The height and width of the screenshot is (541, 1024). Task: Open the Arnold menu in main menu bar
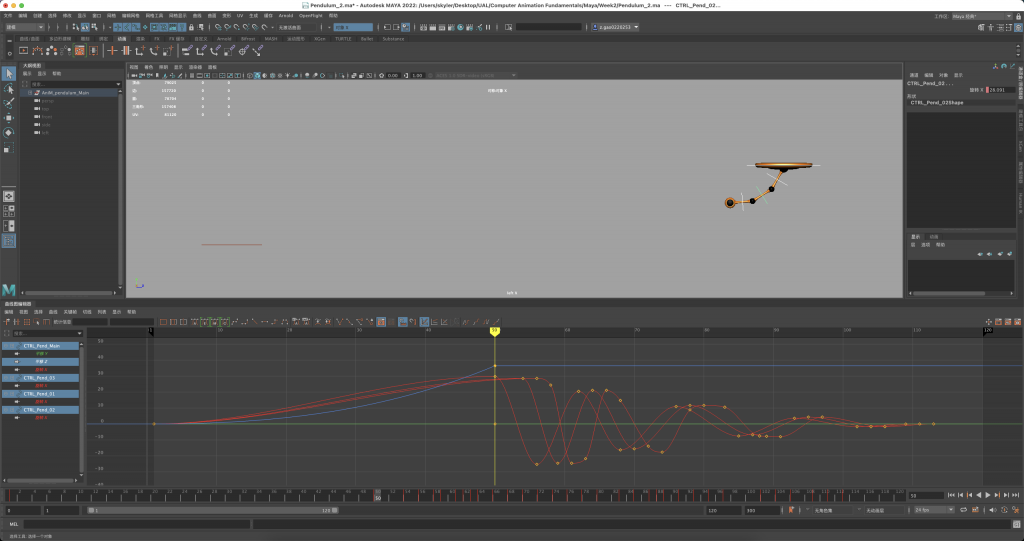tap(285, 16)
